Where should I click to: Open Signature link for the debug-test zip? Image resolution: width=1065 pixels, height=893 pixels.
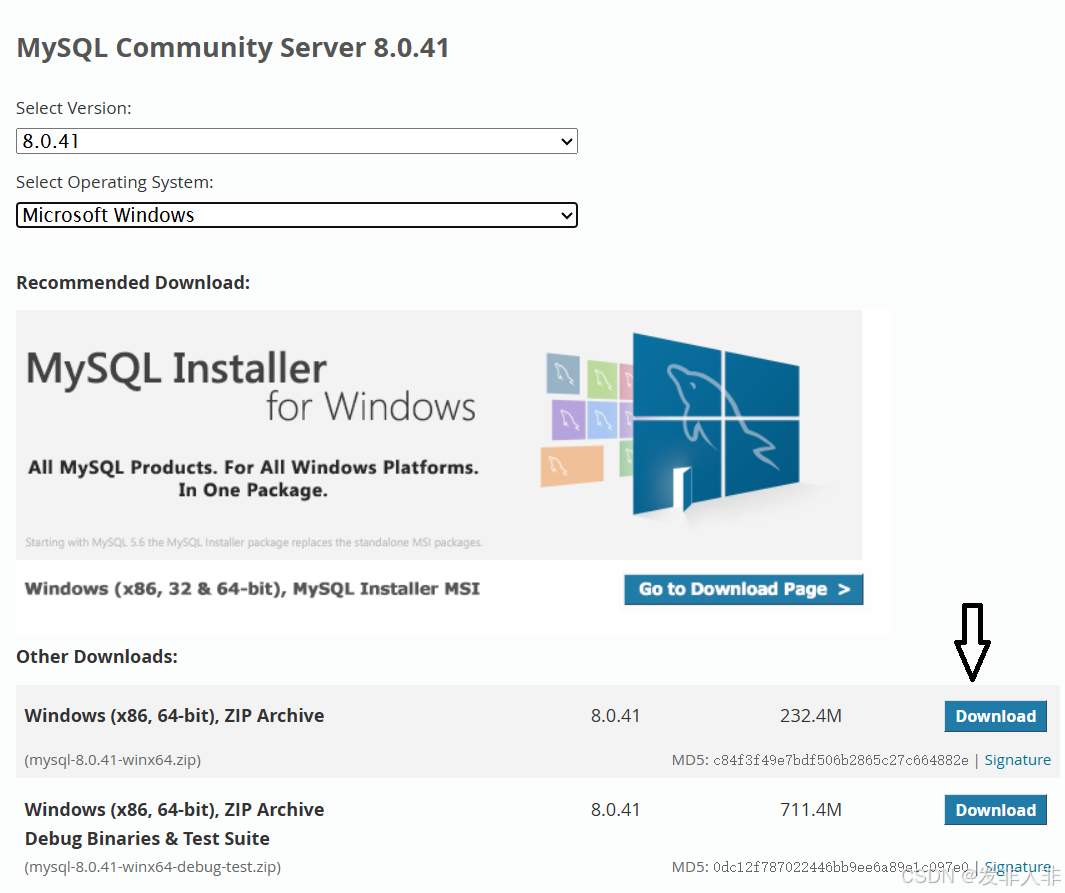pyautogui.click(x=1017, y=867)
